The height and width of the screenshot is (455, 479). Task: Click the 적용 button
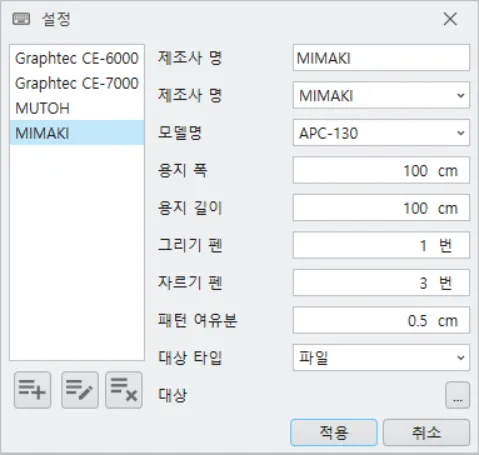click(x=334, y=432)
